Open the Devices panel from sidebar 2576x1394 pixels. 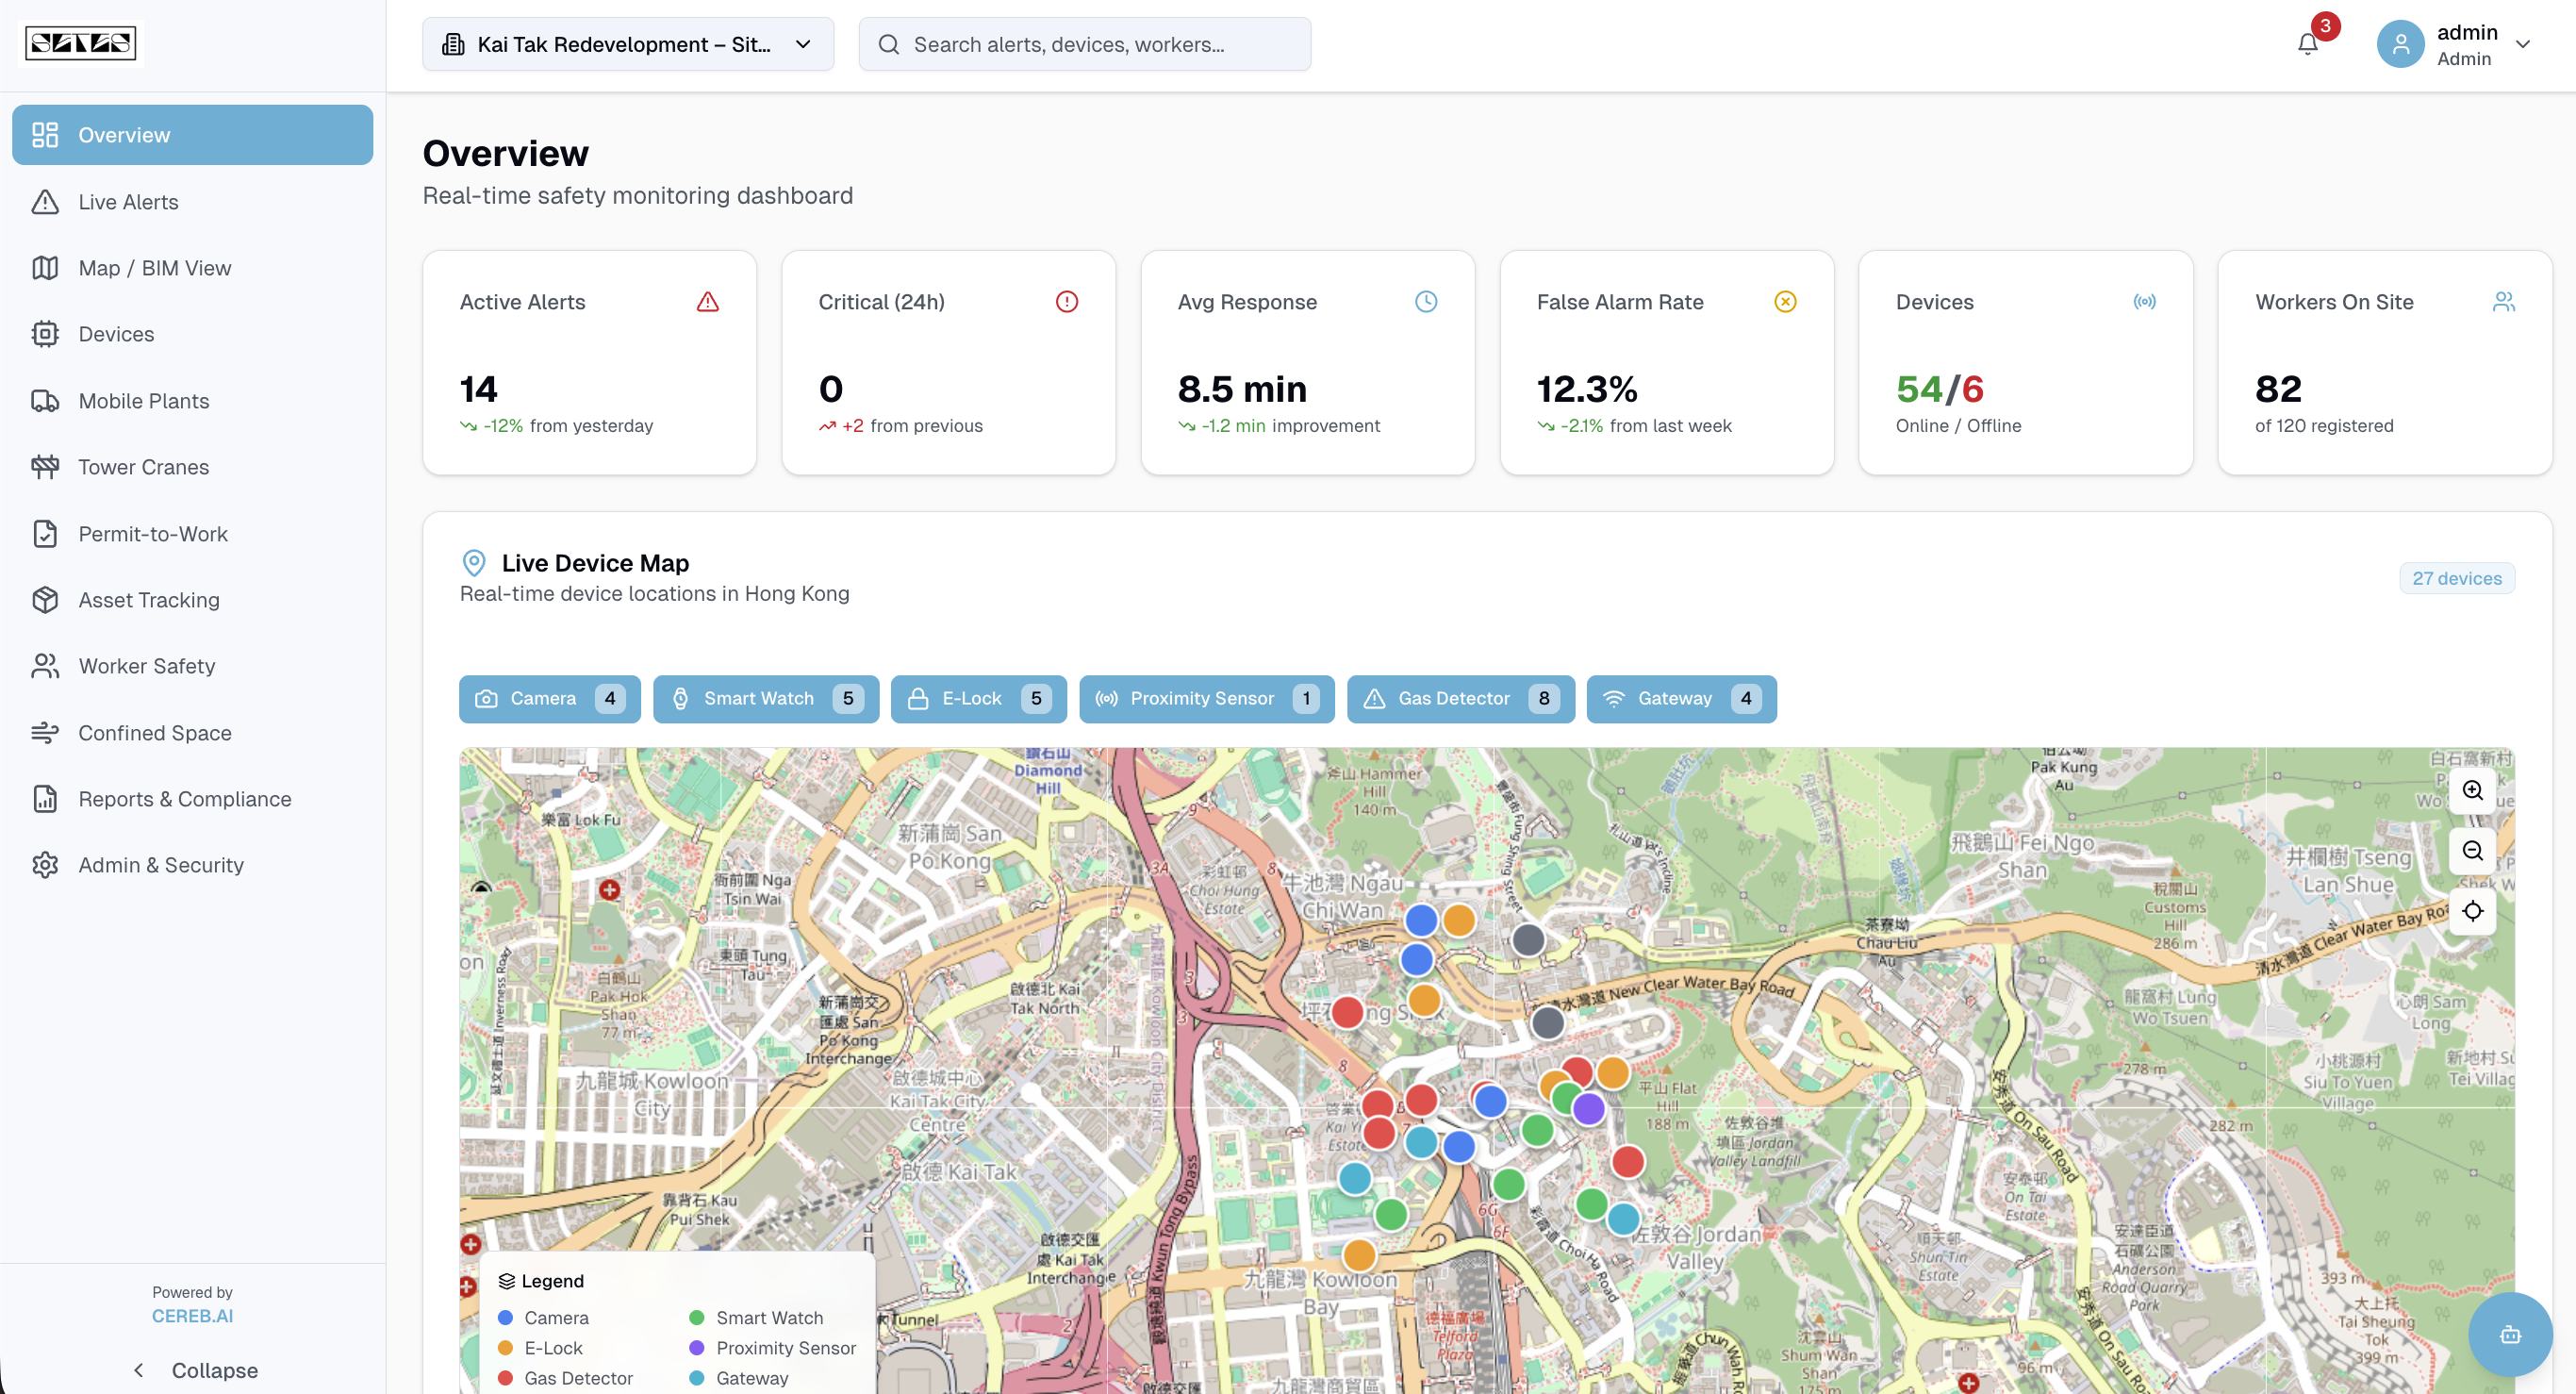click(x=116, y=334)
